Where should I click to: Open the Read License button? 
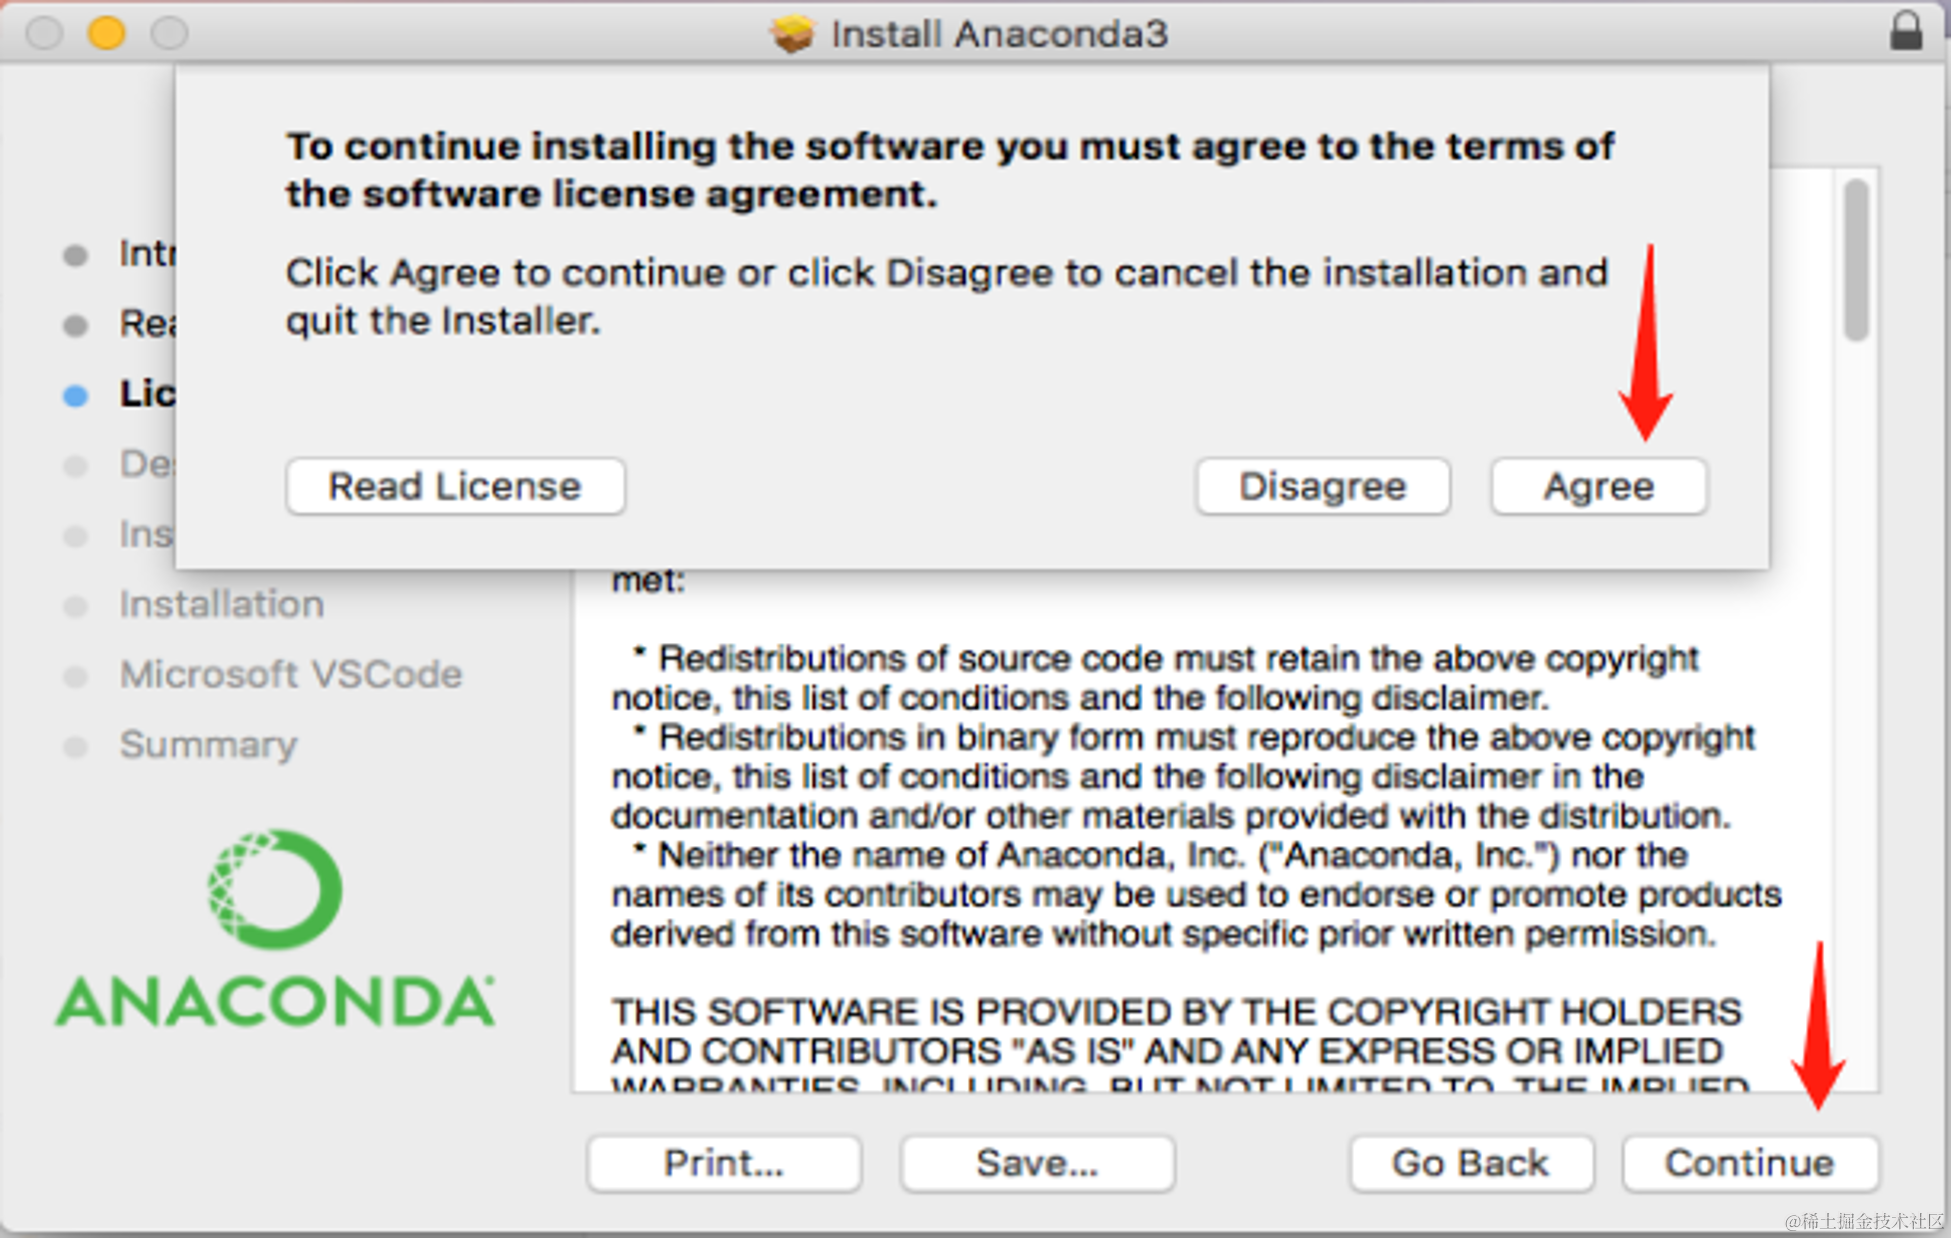point(455,487)
